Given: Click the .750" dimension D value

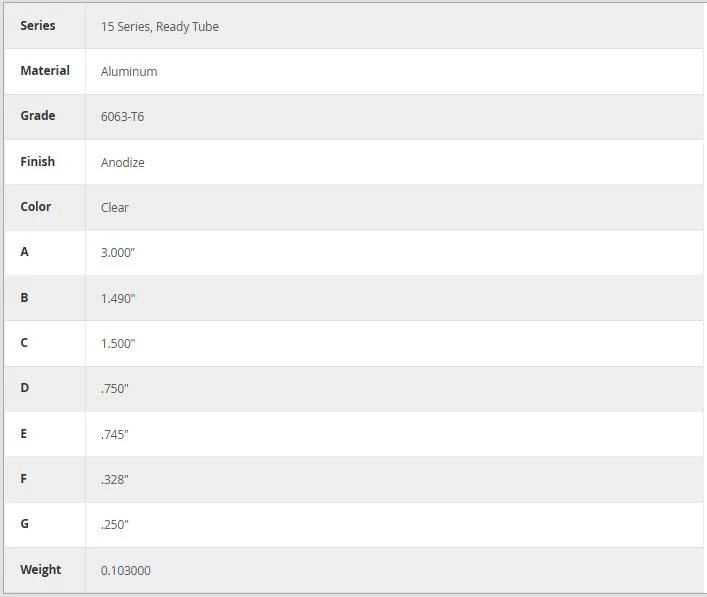Looking at the screenshot, I should coord(115,389).
